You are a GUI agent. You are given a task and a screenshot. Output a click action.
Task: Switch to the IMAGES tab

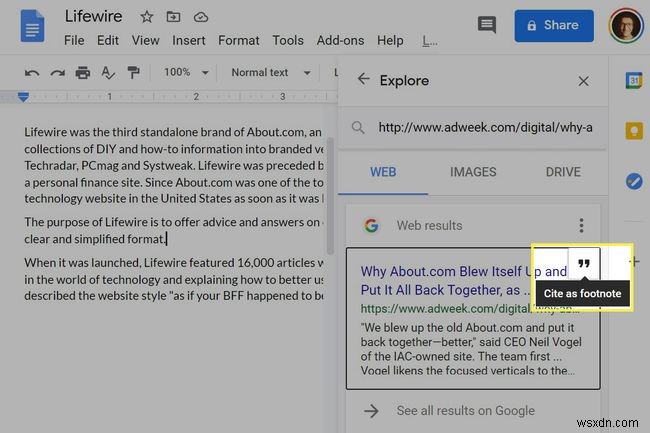tap(473, 172)
